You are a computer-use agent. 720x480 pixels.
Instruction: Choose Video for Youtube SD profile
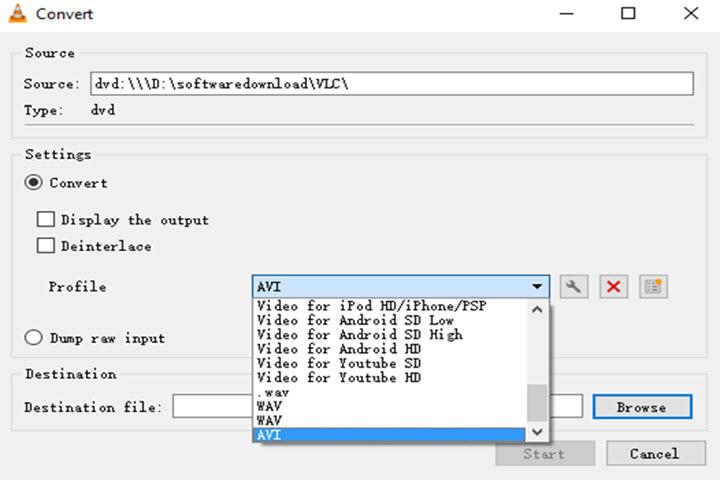[388, 363]
